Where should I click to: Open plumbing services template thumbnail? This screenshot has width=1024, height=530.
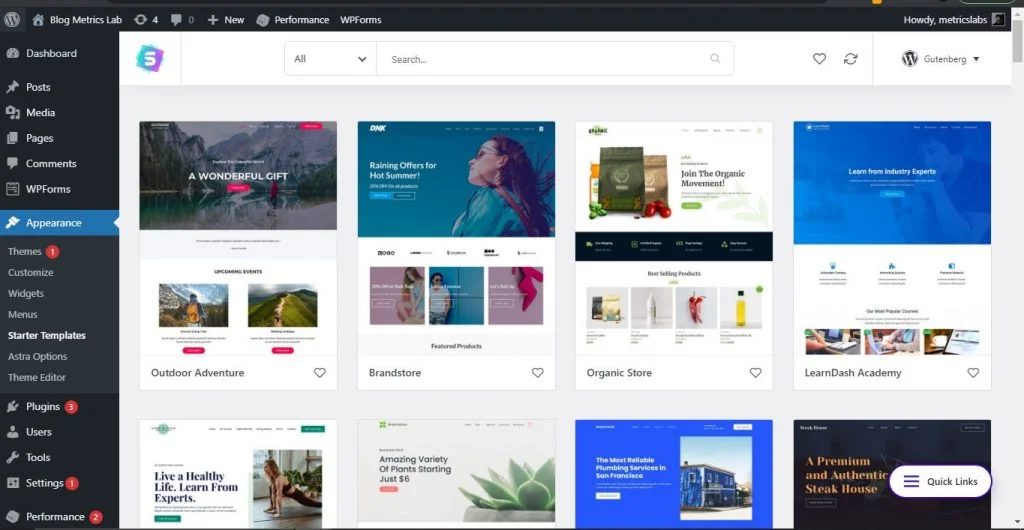point(674,474)
